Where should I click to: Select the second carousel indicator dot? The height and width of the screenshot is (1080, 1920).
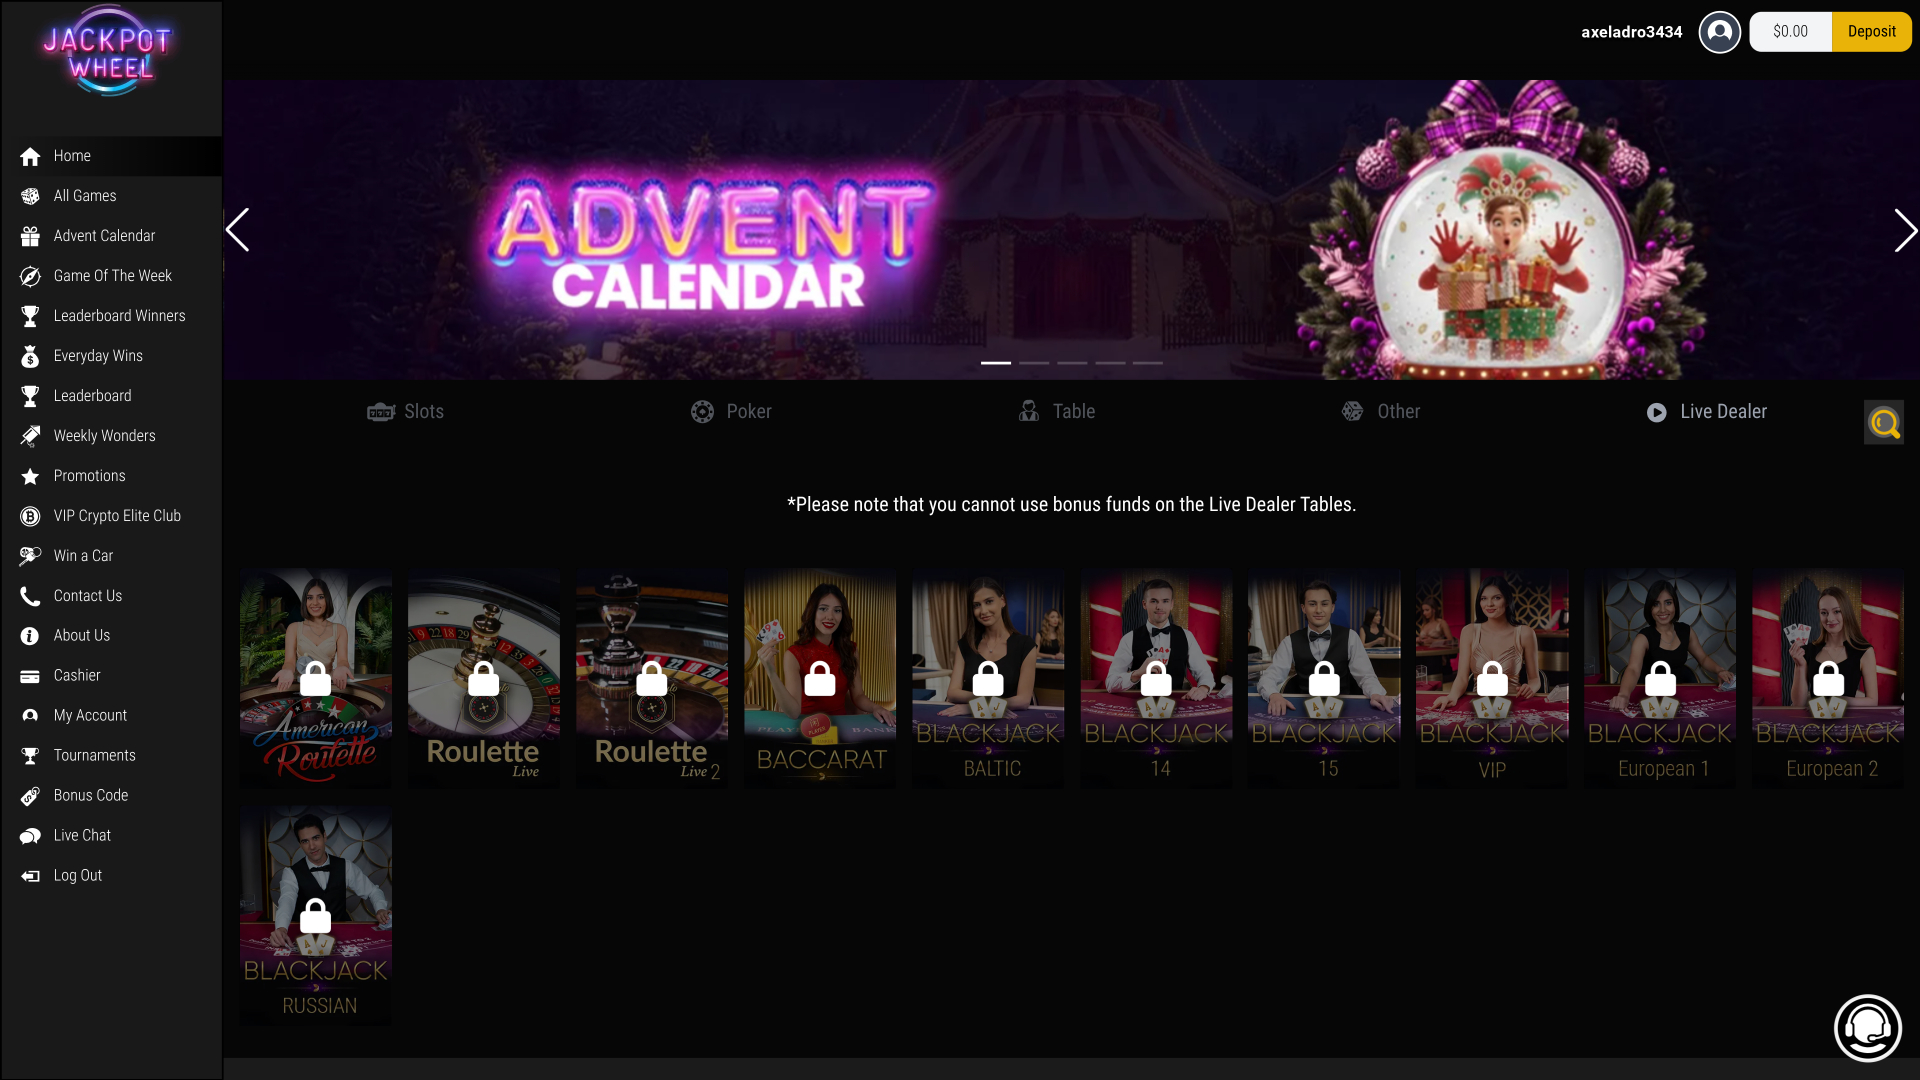(x=1034, y=363)
